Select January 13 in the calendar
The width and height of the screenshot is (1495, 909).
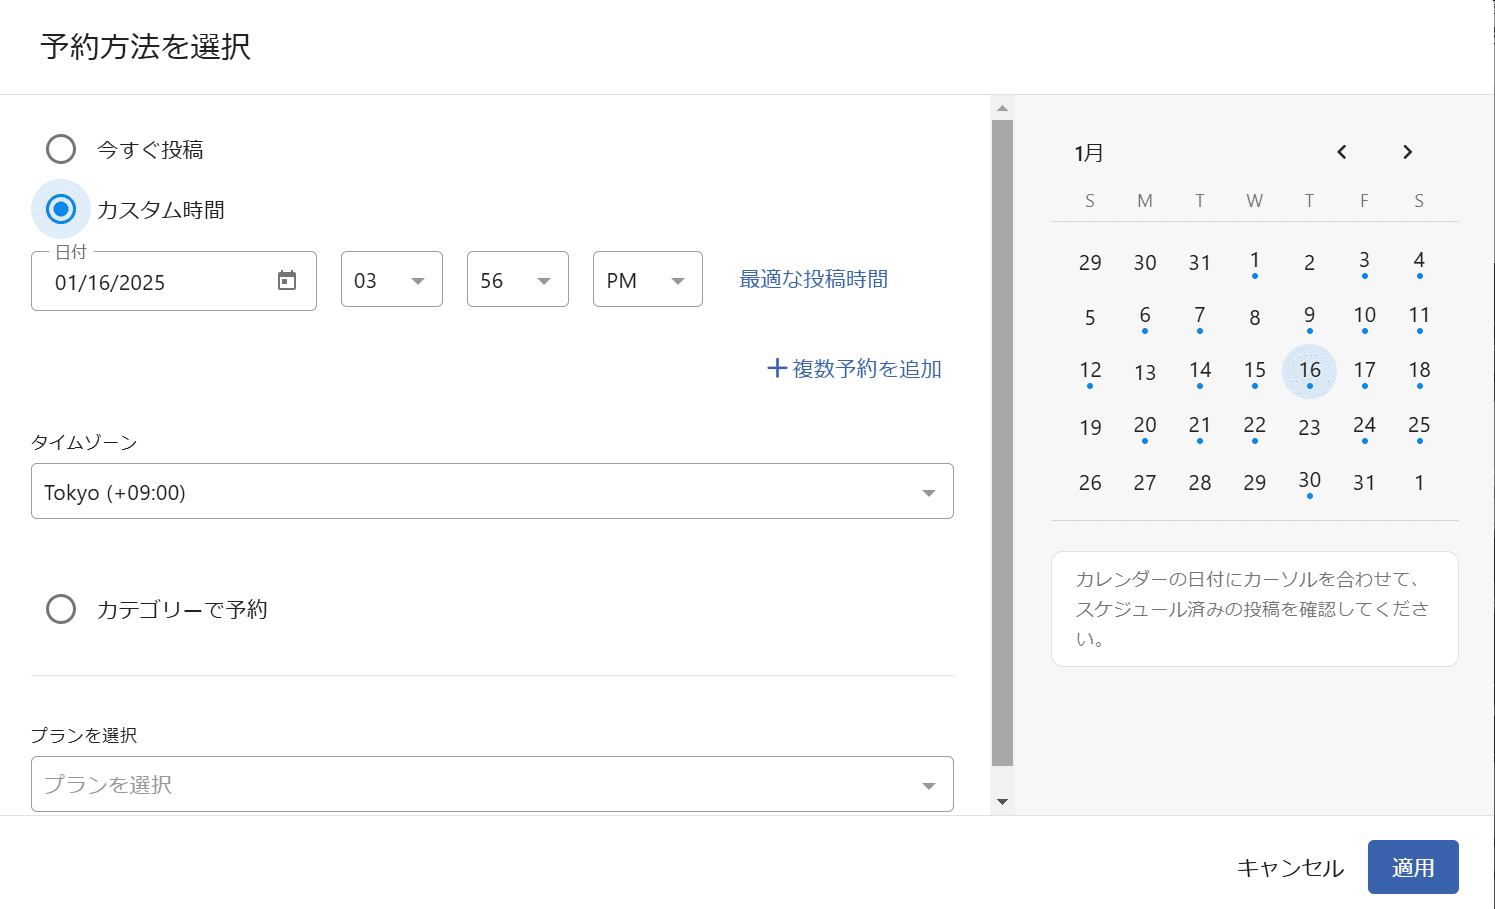click(x=1145, y=372)
